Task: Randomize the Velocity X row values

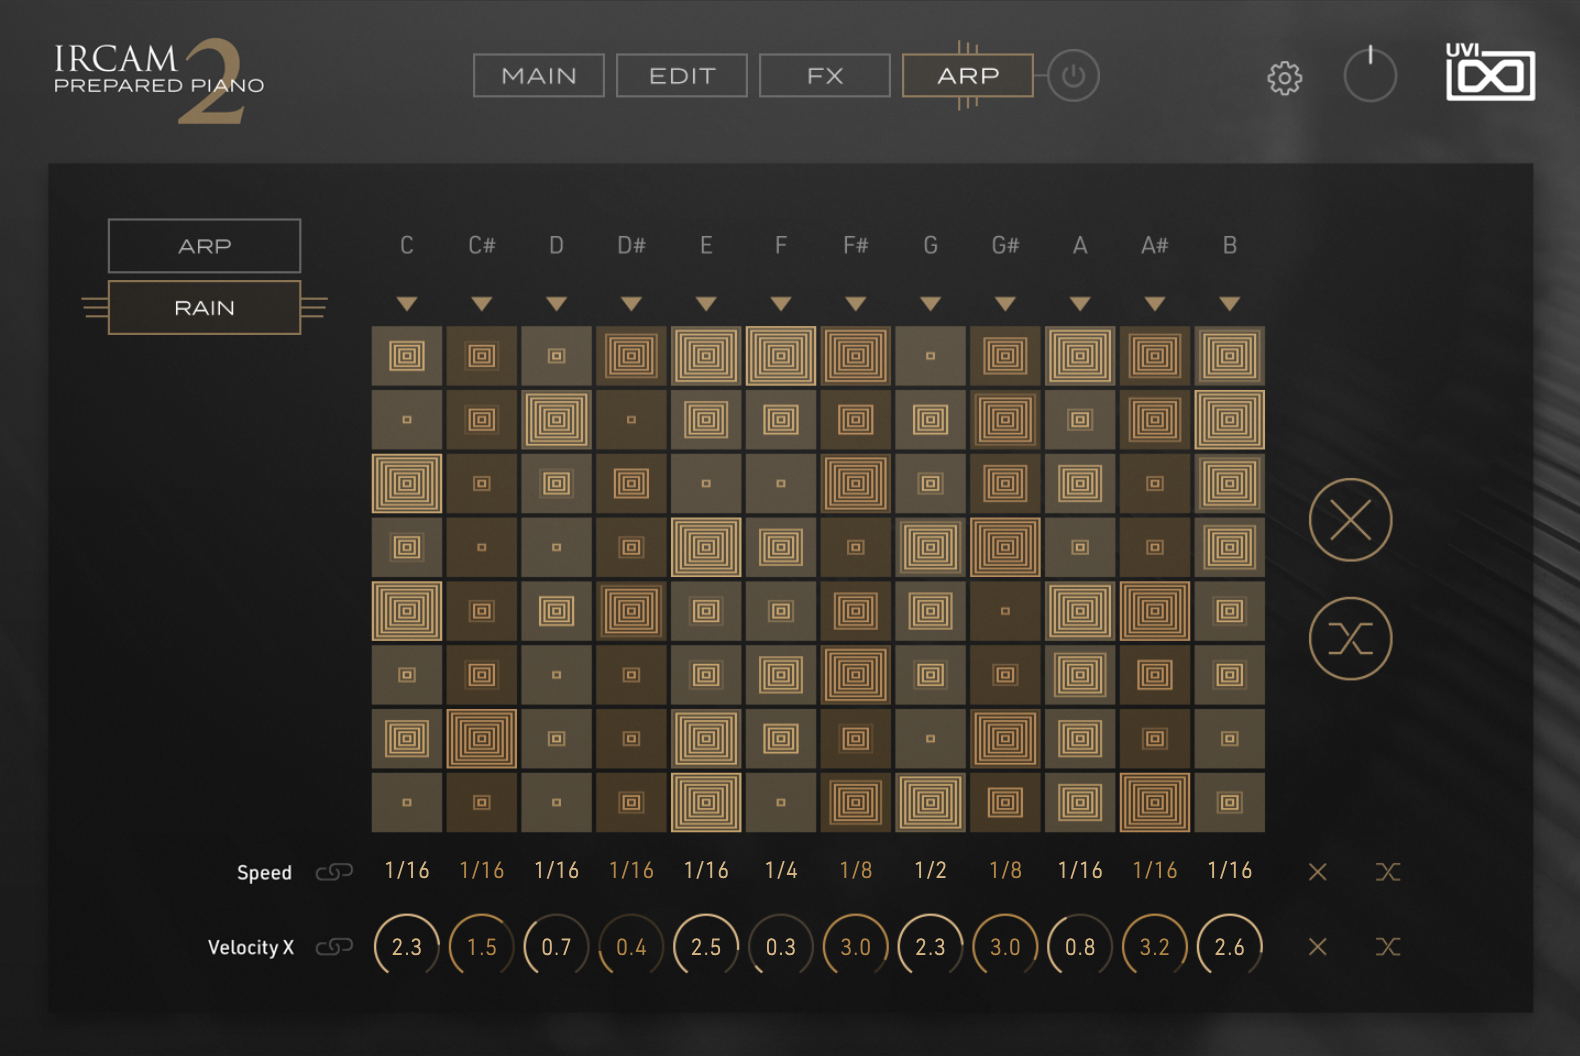Action: point(1388,946)
